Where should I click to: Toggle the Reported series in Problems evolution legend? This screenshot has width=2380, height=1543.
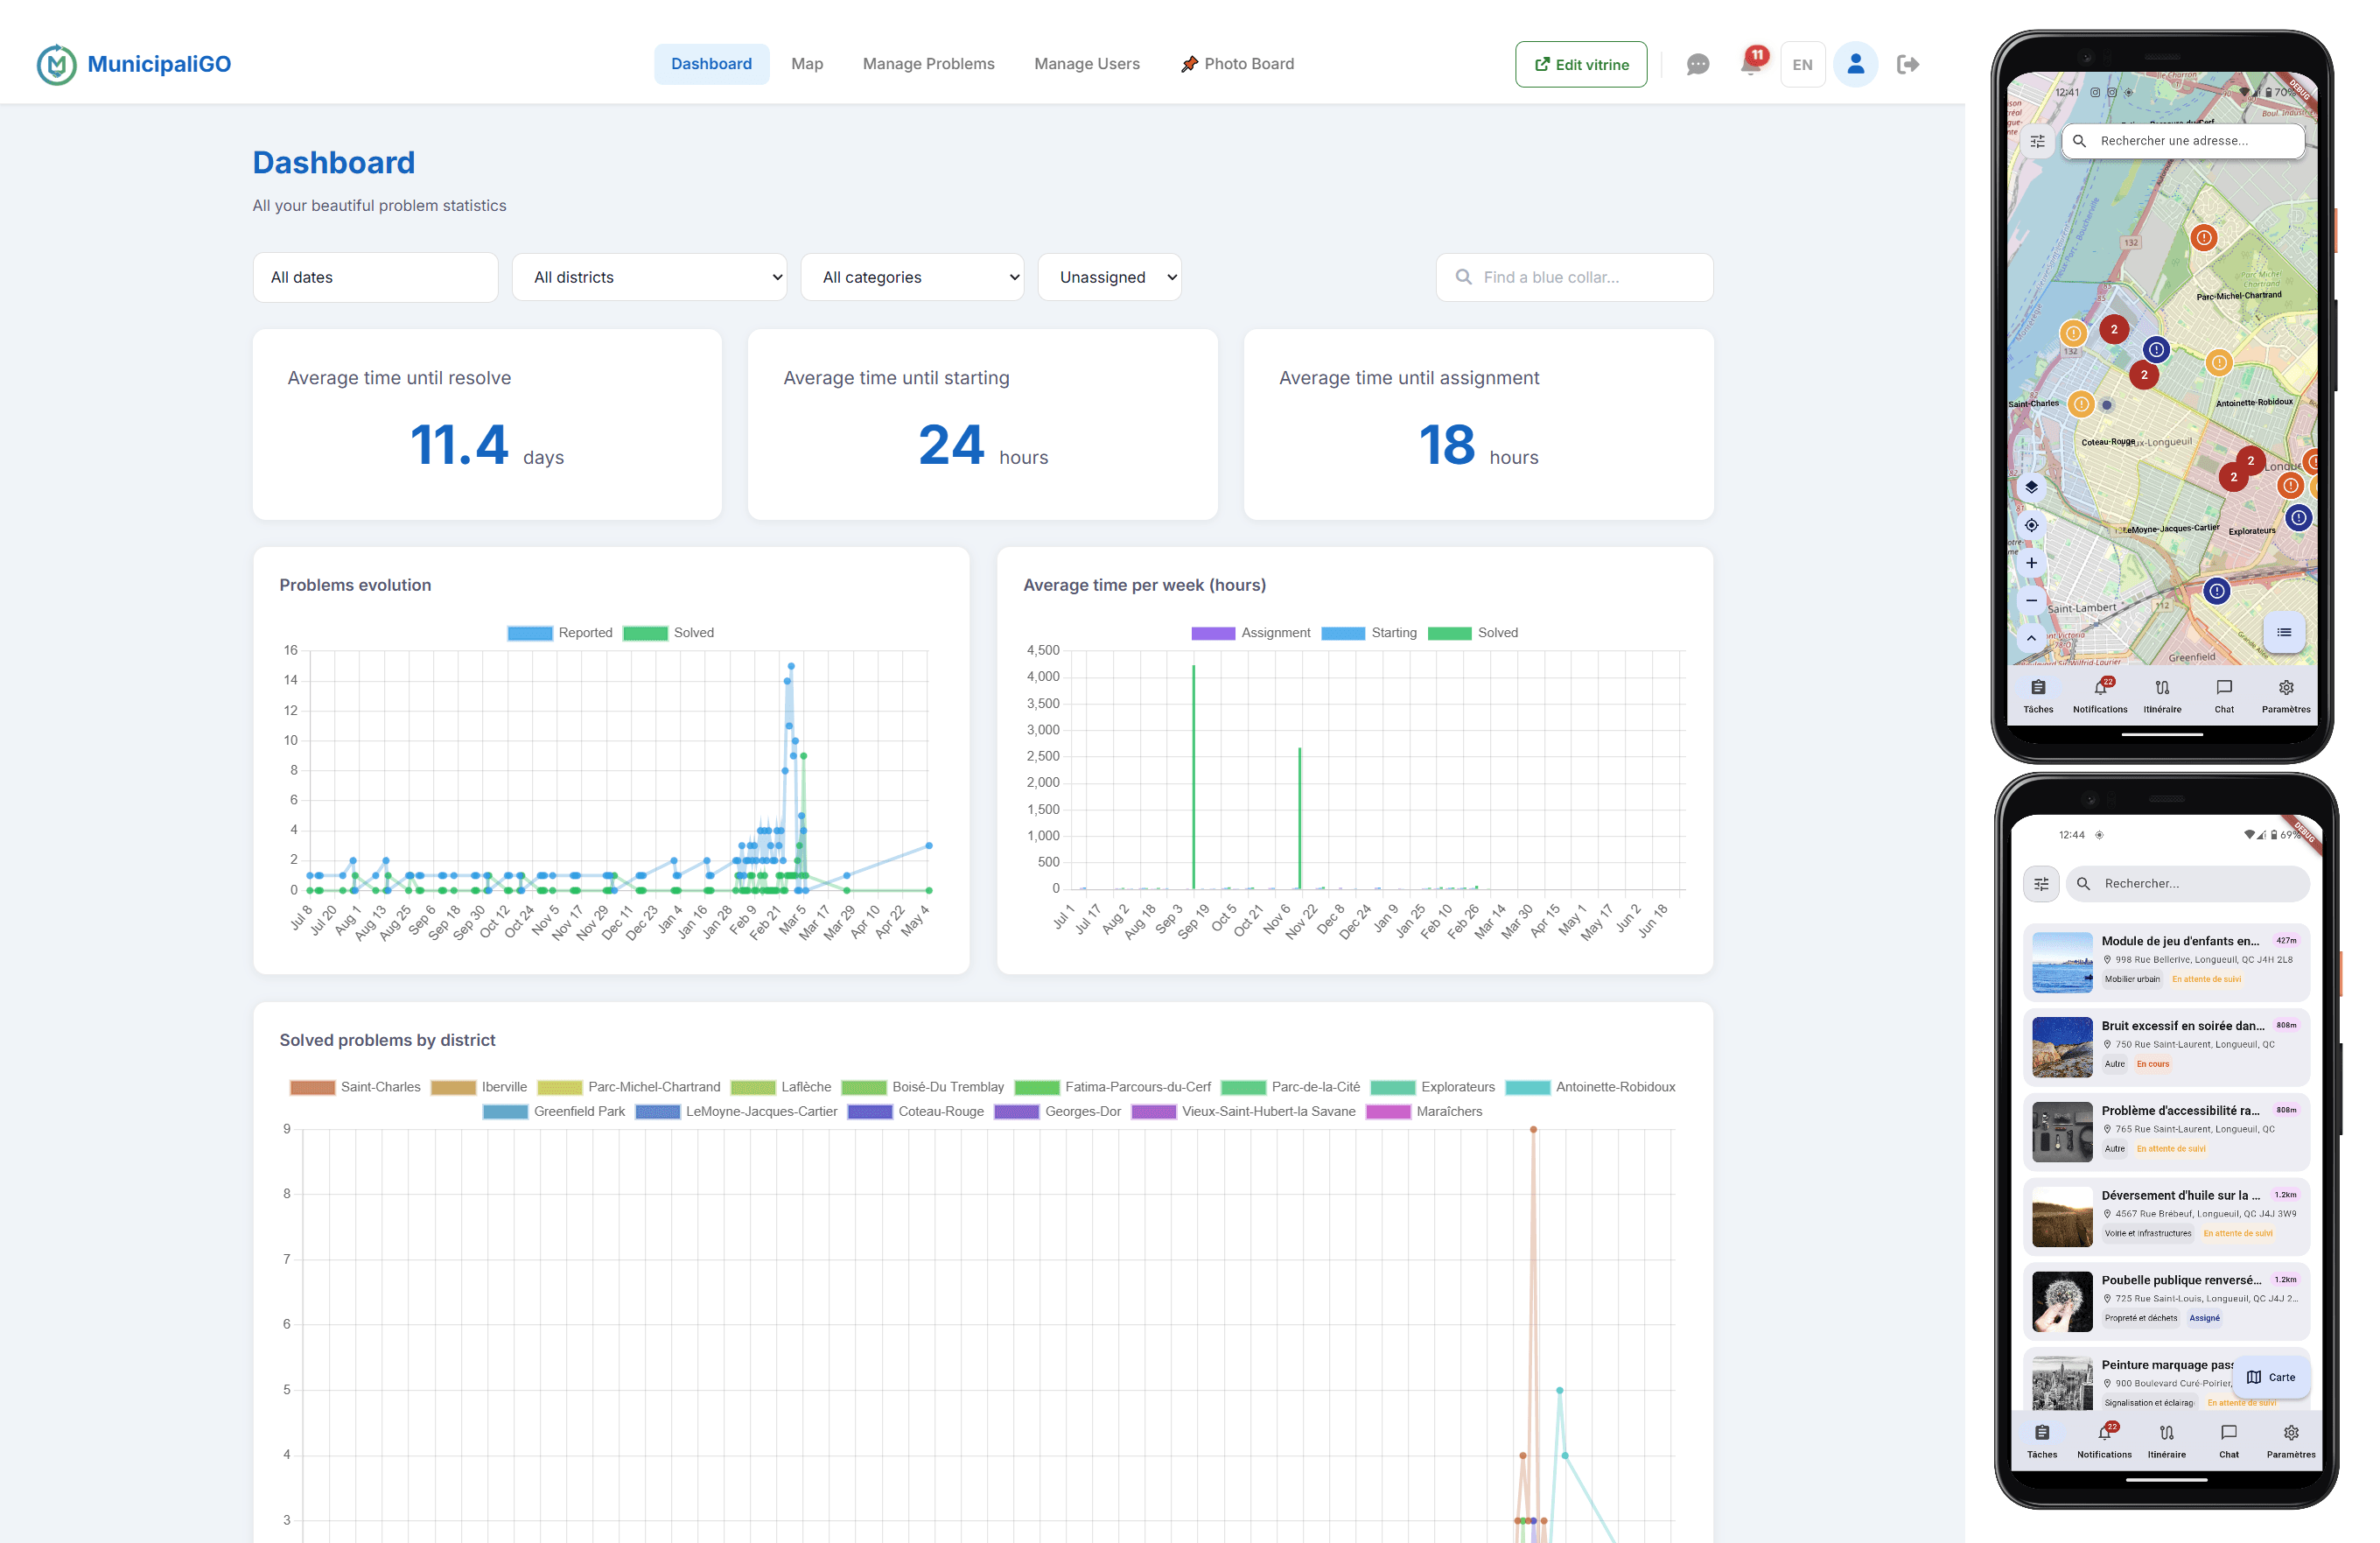560,633
